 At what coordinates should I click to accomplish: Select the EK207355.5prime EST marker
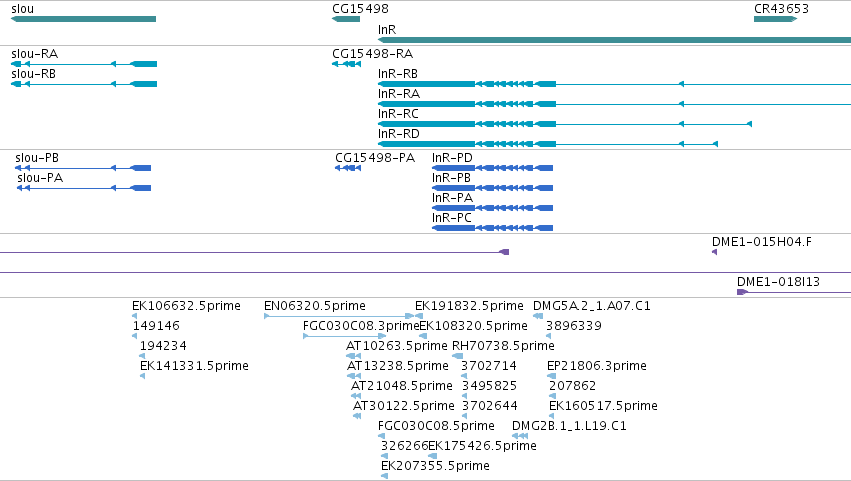coord(384,476)
